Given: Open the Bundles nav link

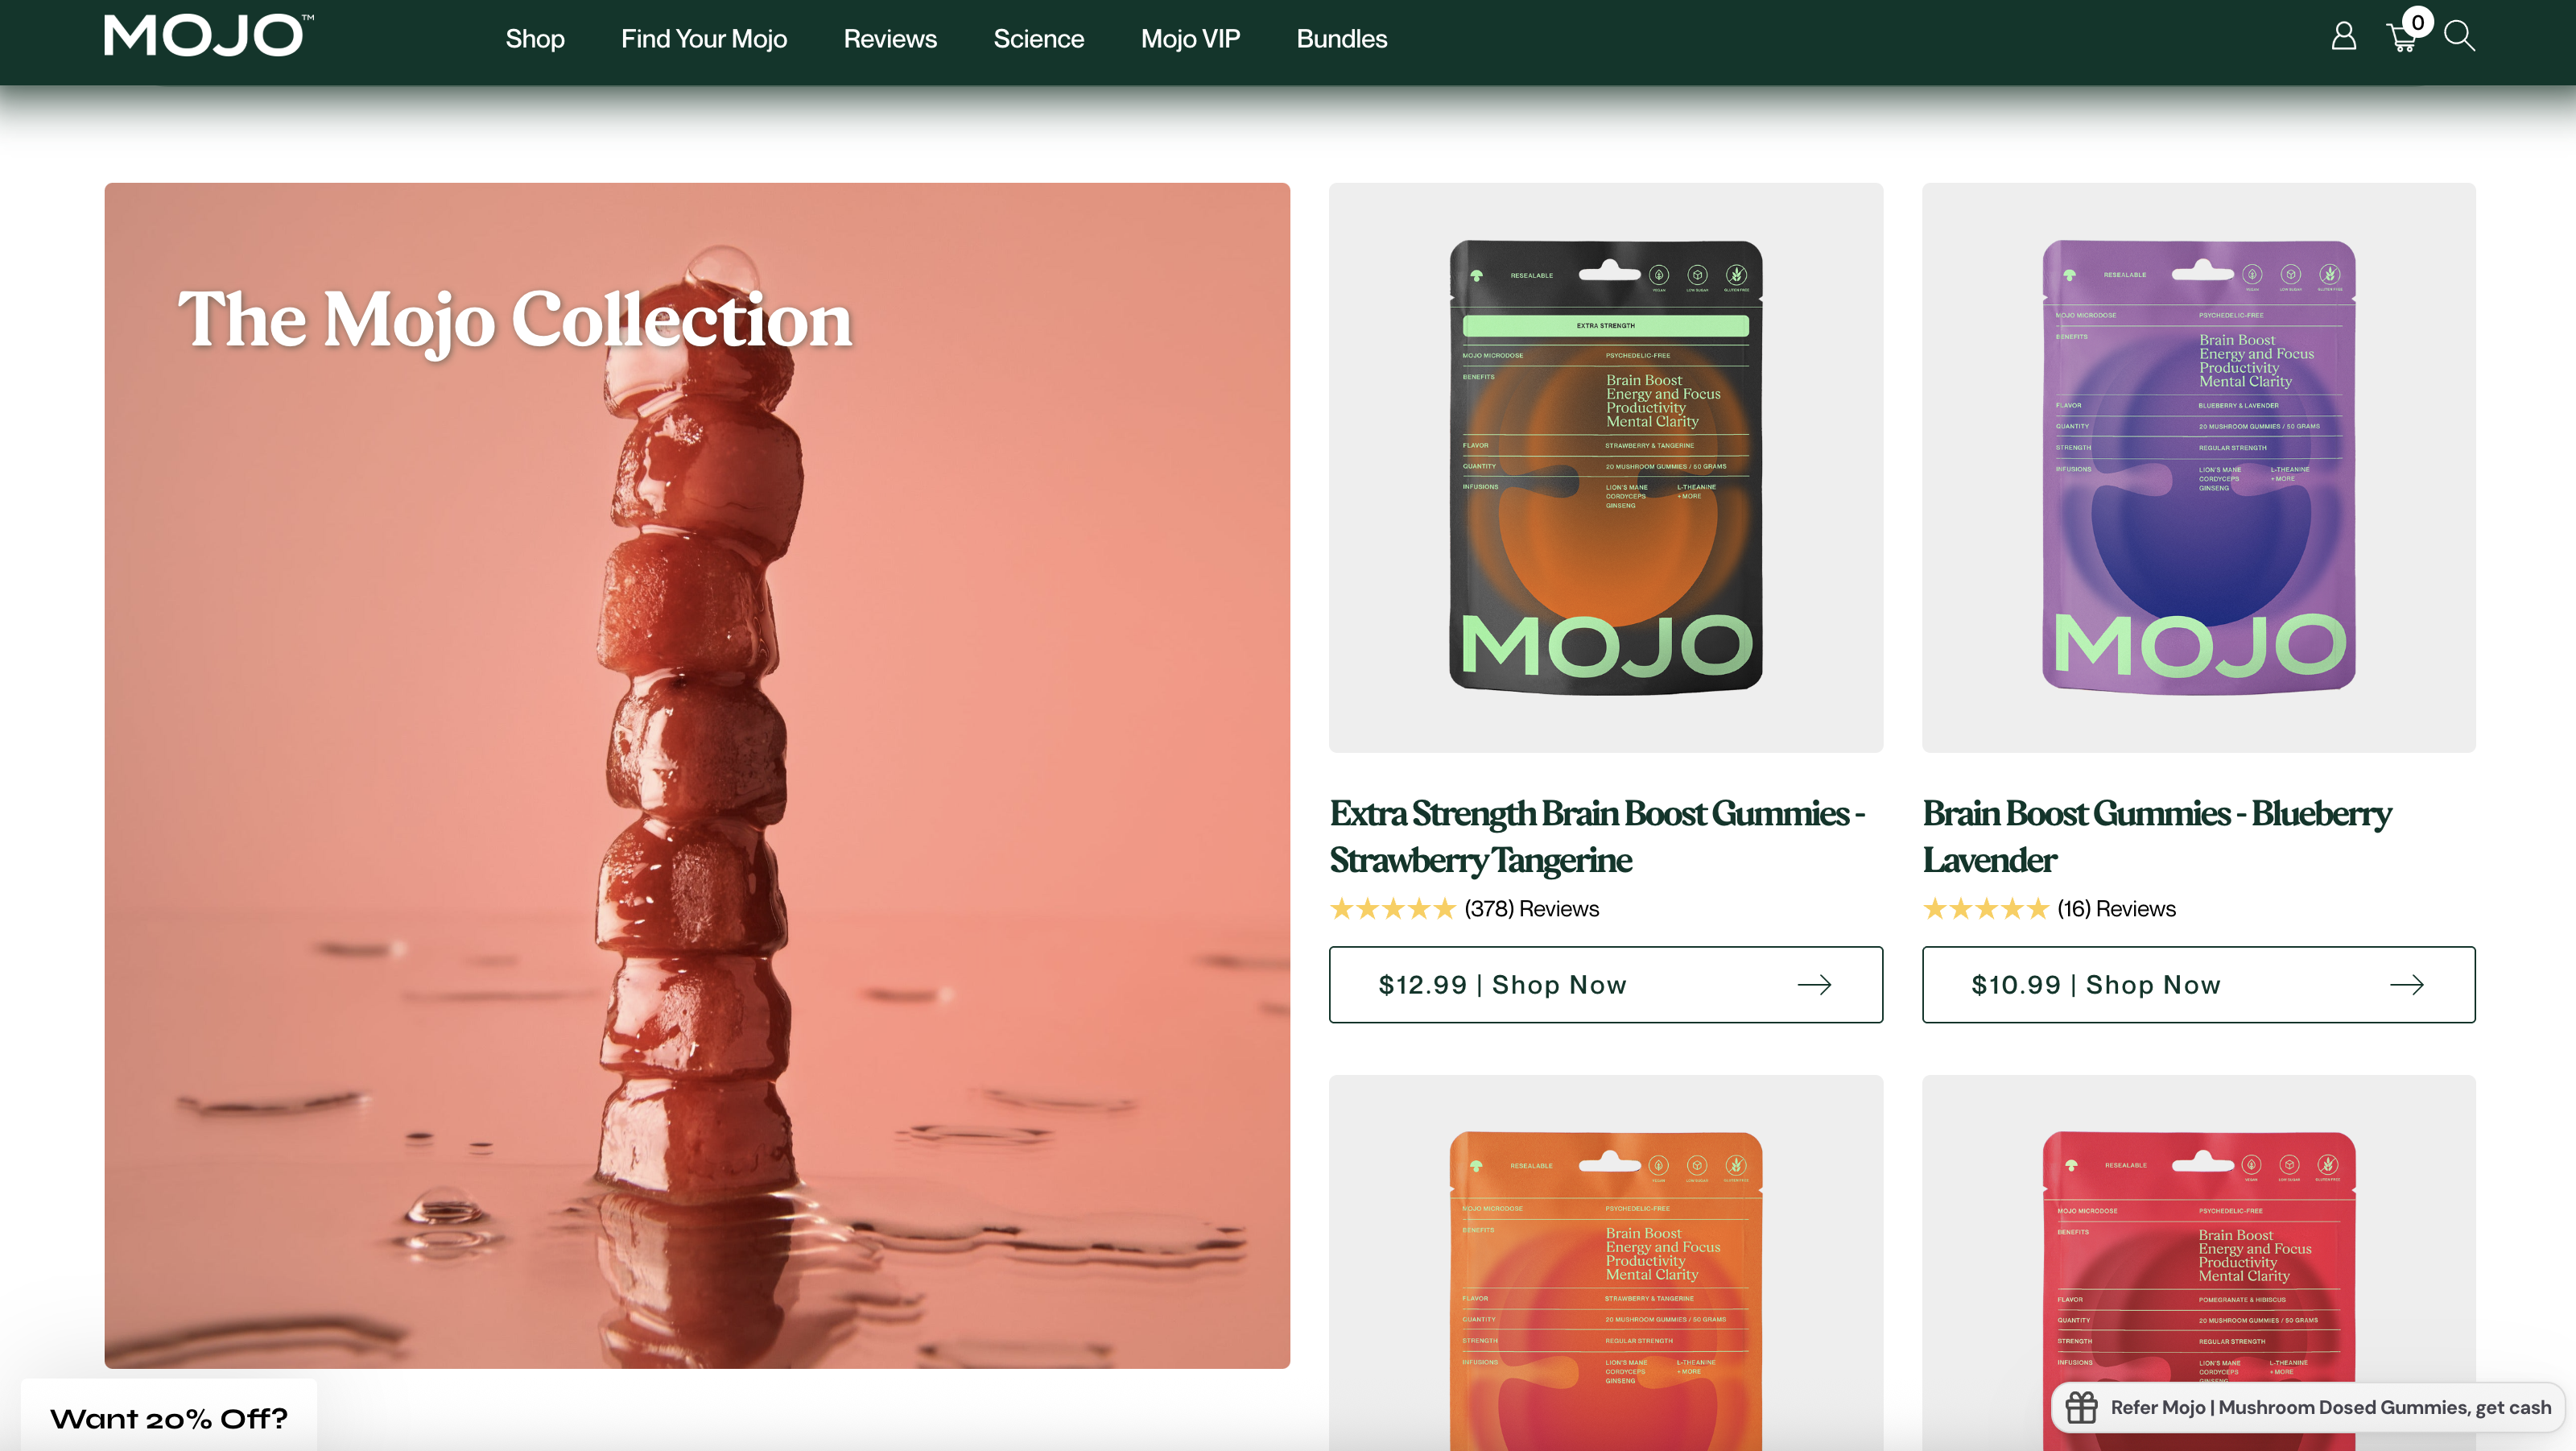Looking at the screenshot, I should [x=1341, y=39].
